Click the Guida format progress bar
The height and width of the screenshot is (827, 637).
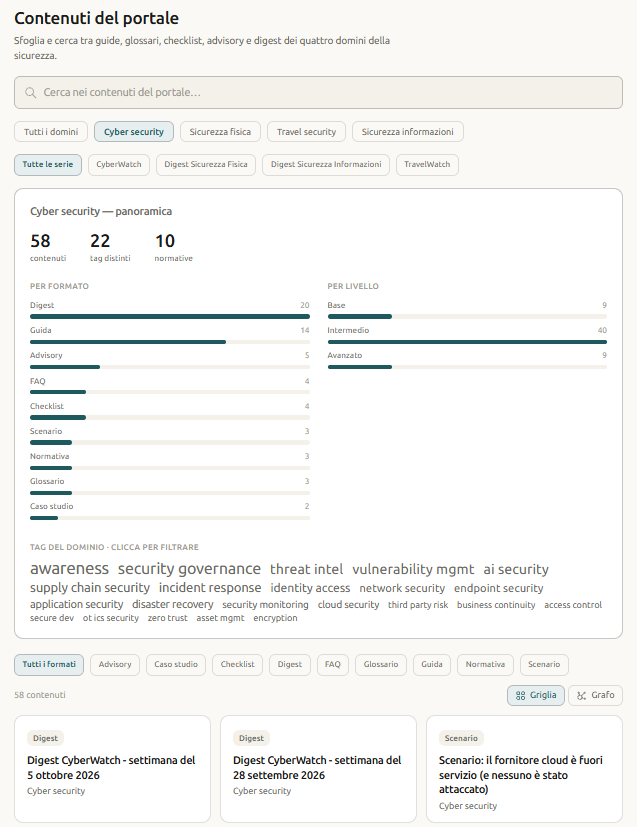(x=170, y=342)
